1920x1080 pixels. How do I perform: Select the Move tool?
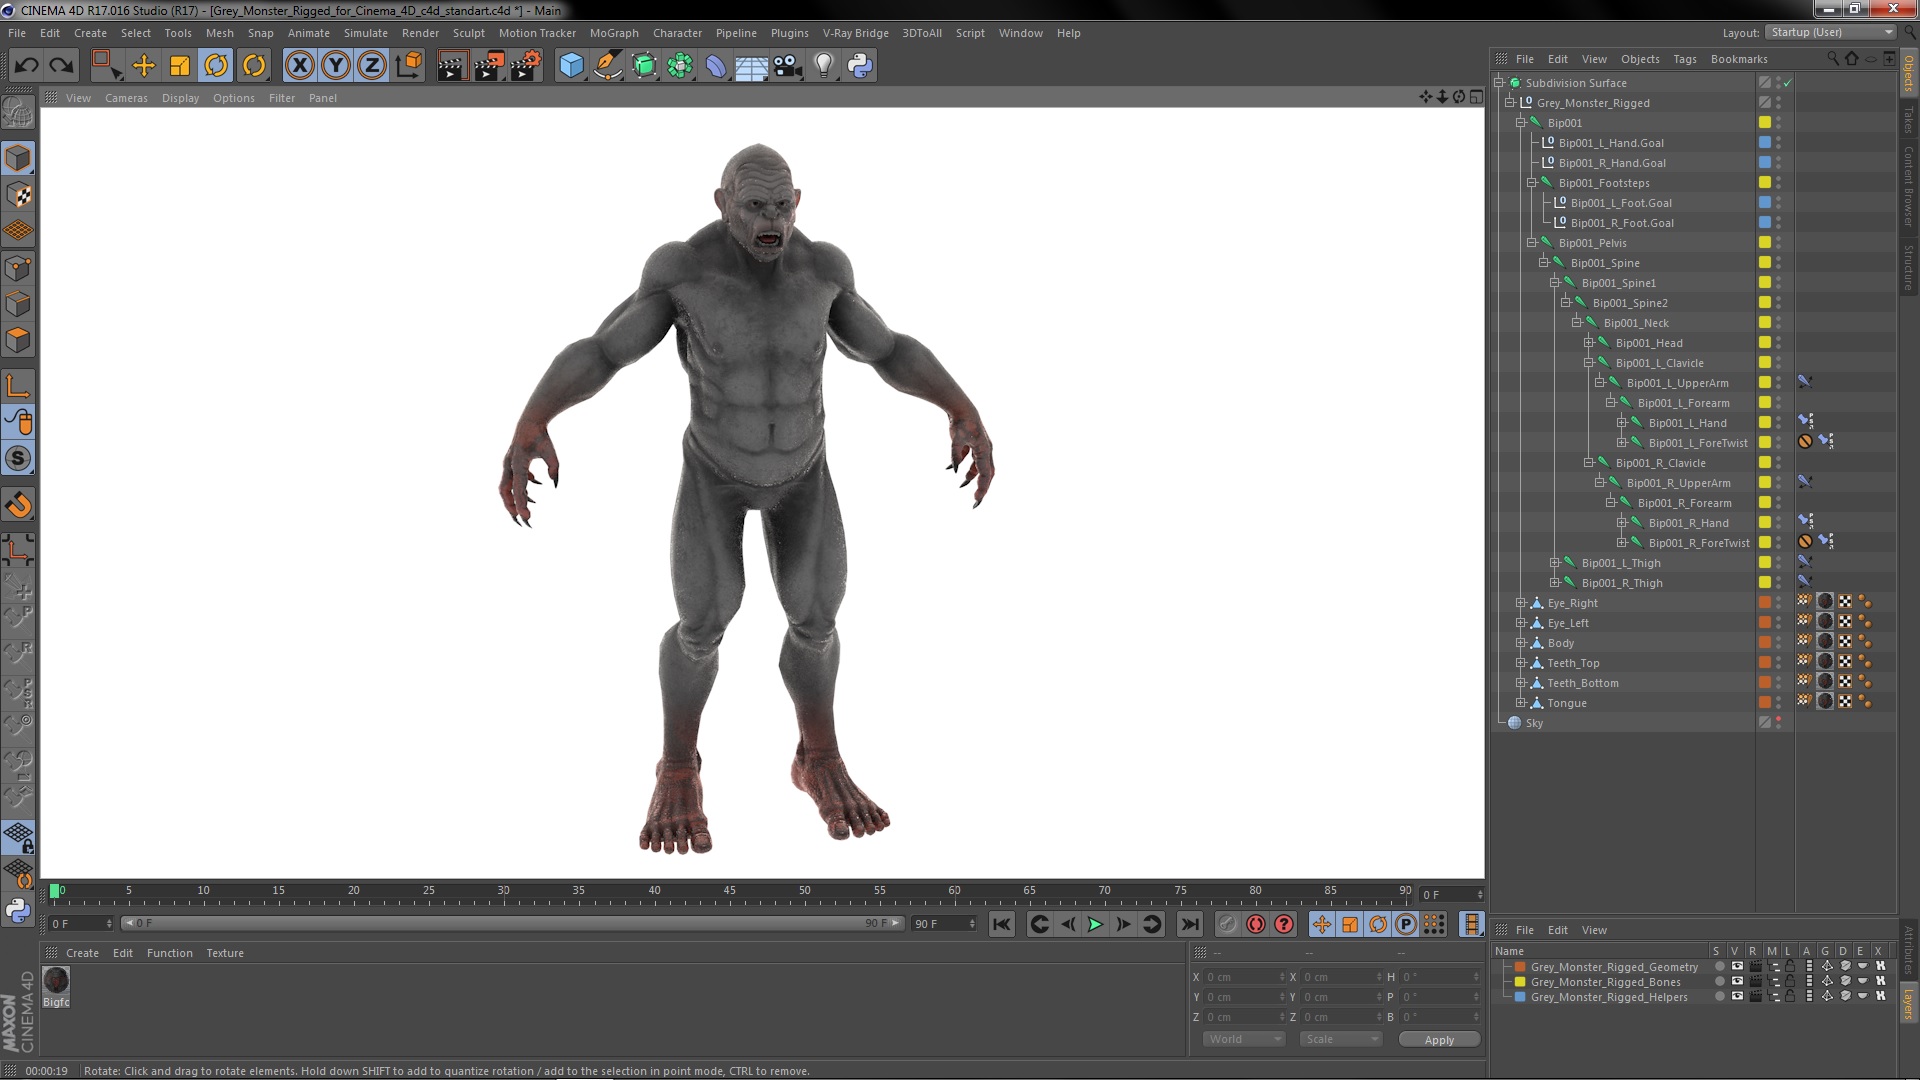click(x=144, y=66)
